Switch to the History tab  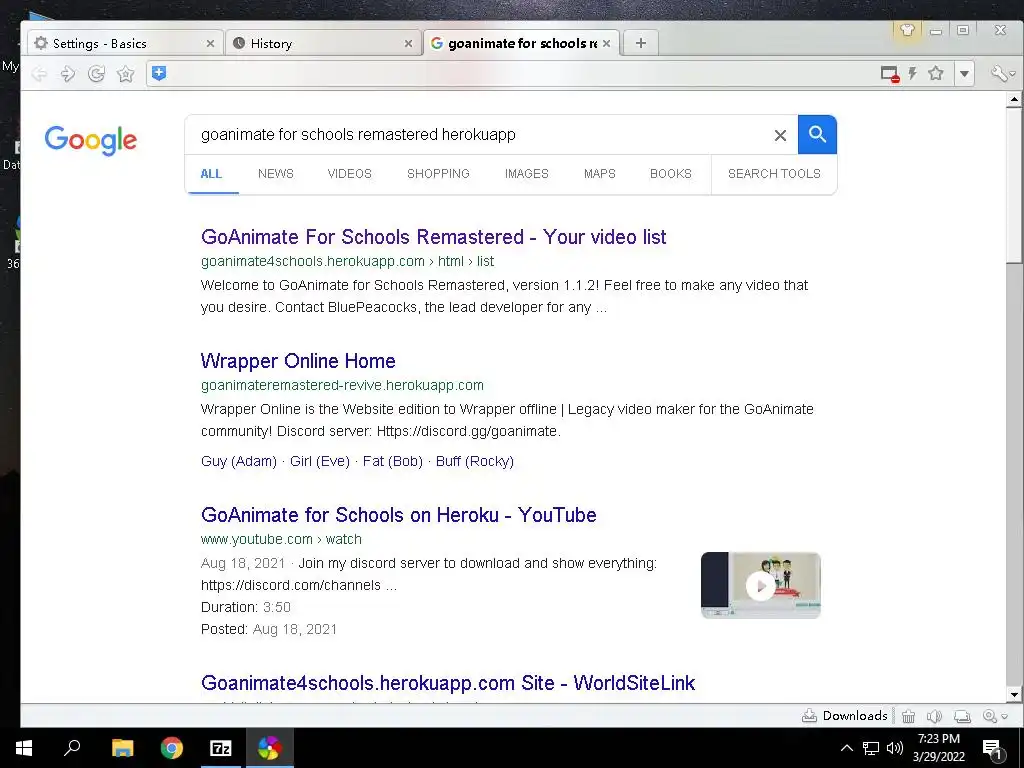tap(323, 43)
